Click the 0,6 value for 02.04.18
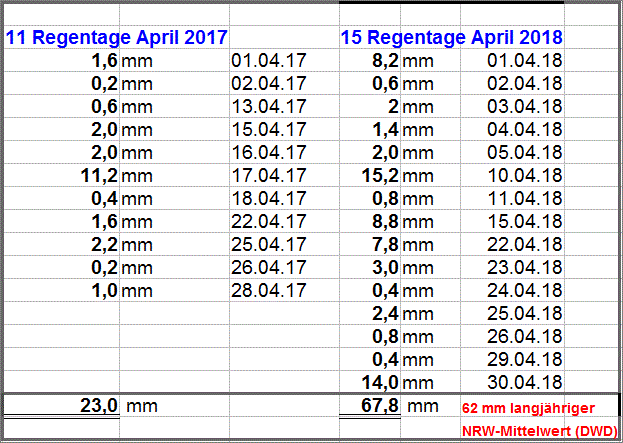The height and width of the screenshot is (443, 623). (x=385, y=84)
